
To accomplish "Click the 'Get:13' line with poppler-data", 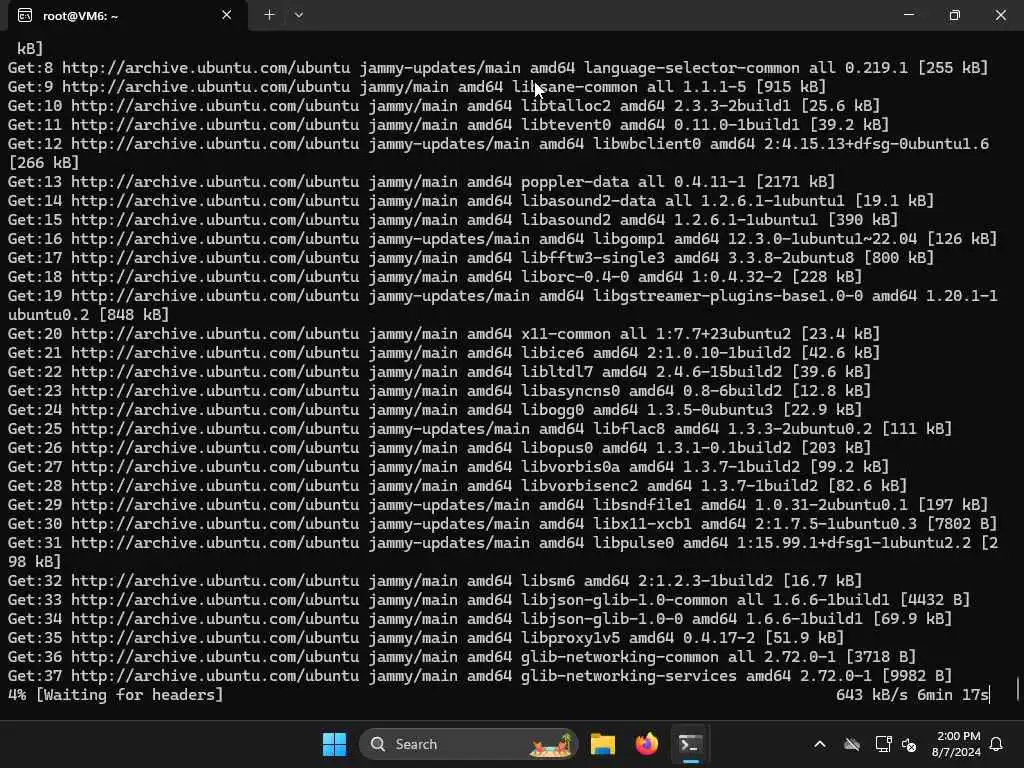I will click(421, 182).
